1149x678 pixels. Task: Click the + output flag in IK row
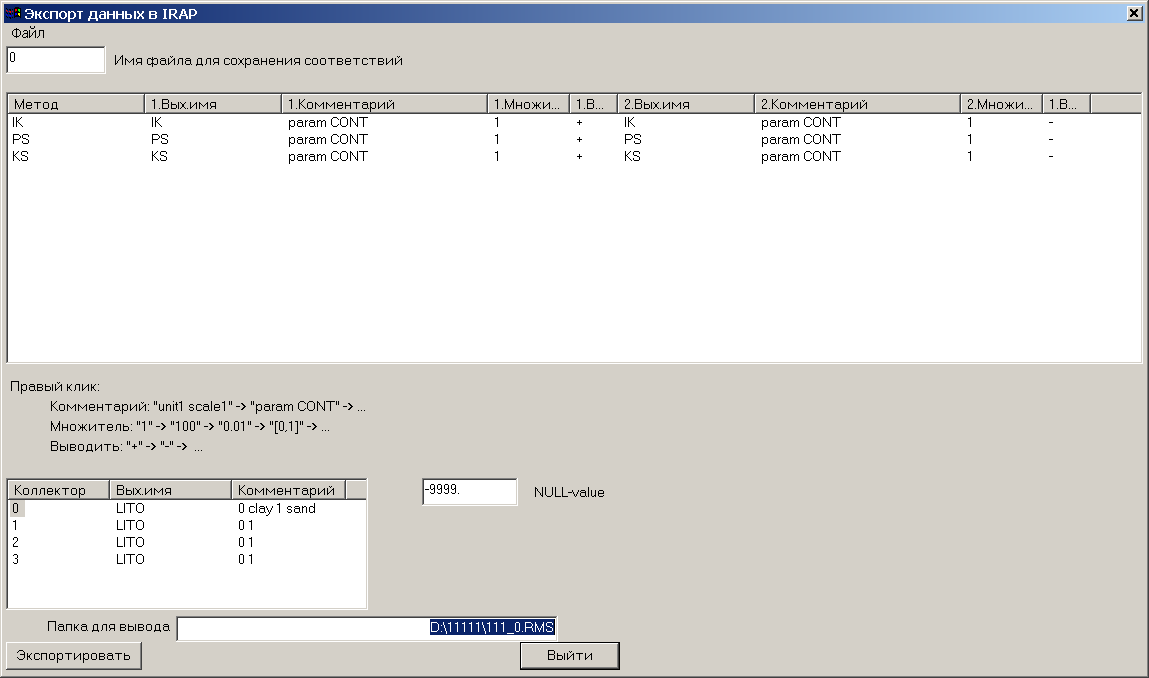click(x=580, y=122)
